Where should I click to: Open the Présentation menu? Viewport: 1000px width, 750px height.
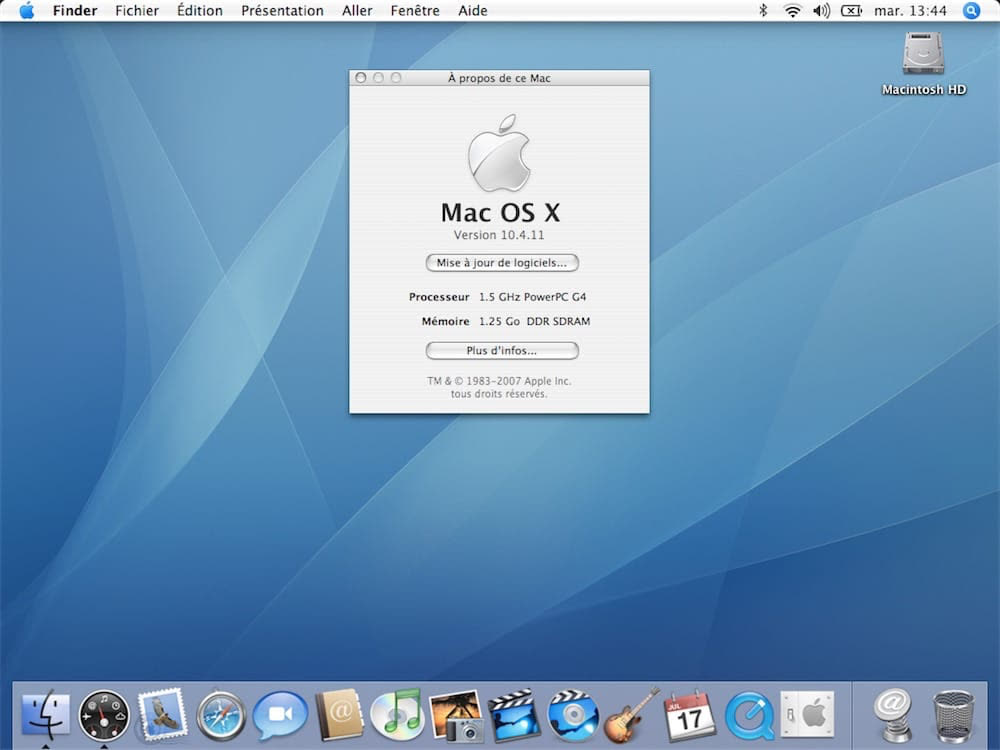(282, 11)
